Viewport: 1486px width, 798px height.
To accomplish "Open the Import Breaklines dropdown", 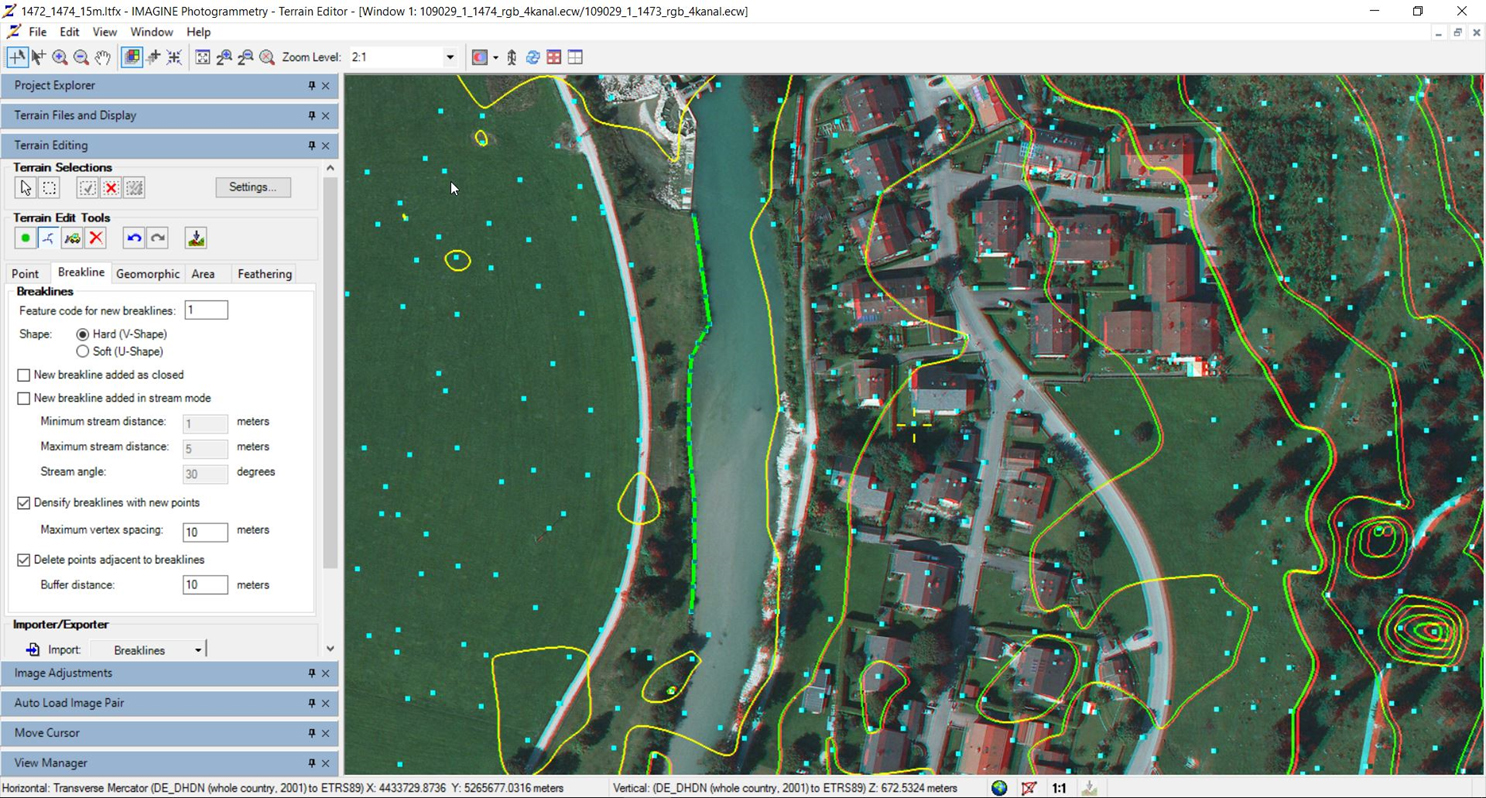I will [198, 650].
